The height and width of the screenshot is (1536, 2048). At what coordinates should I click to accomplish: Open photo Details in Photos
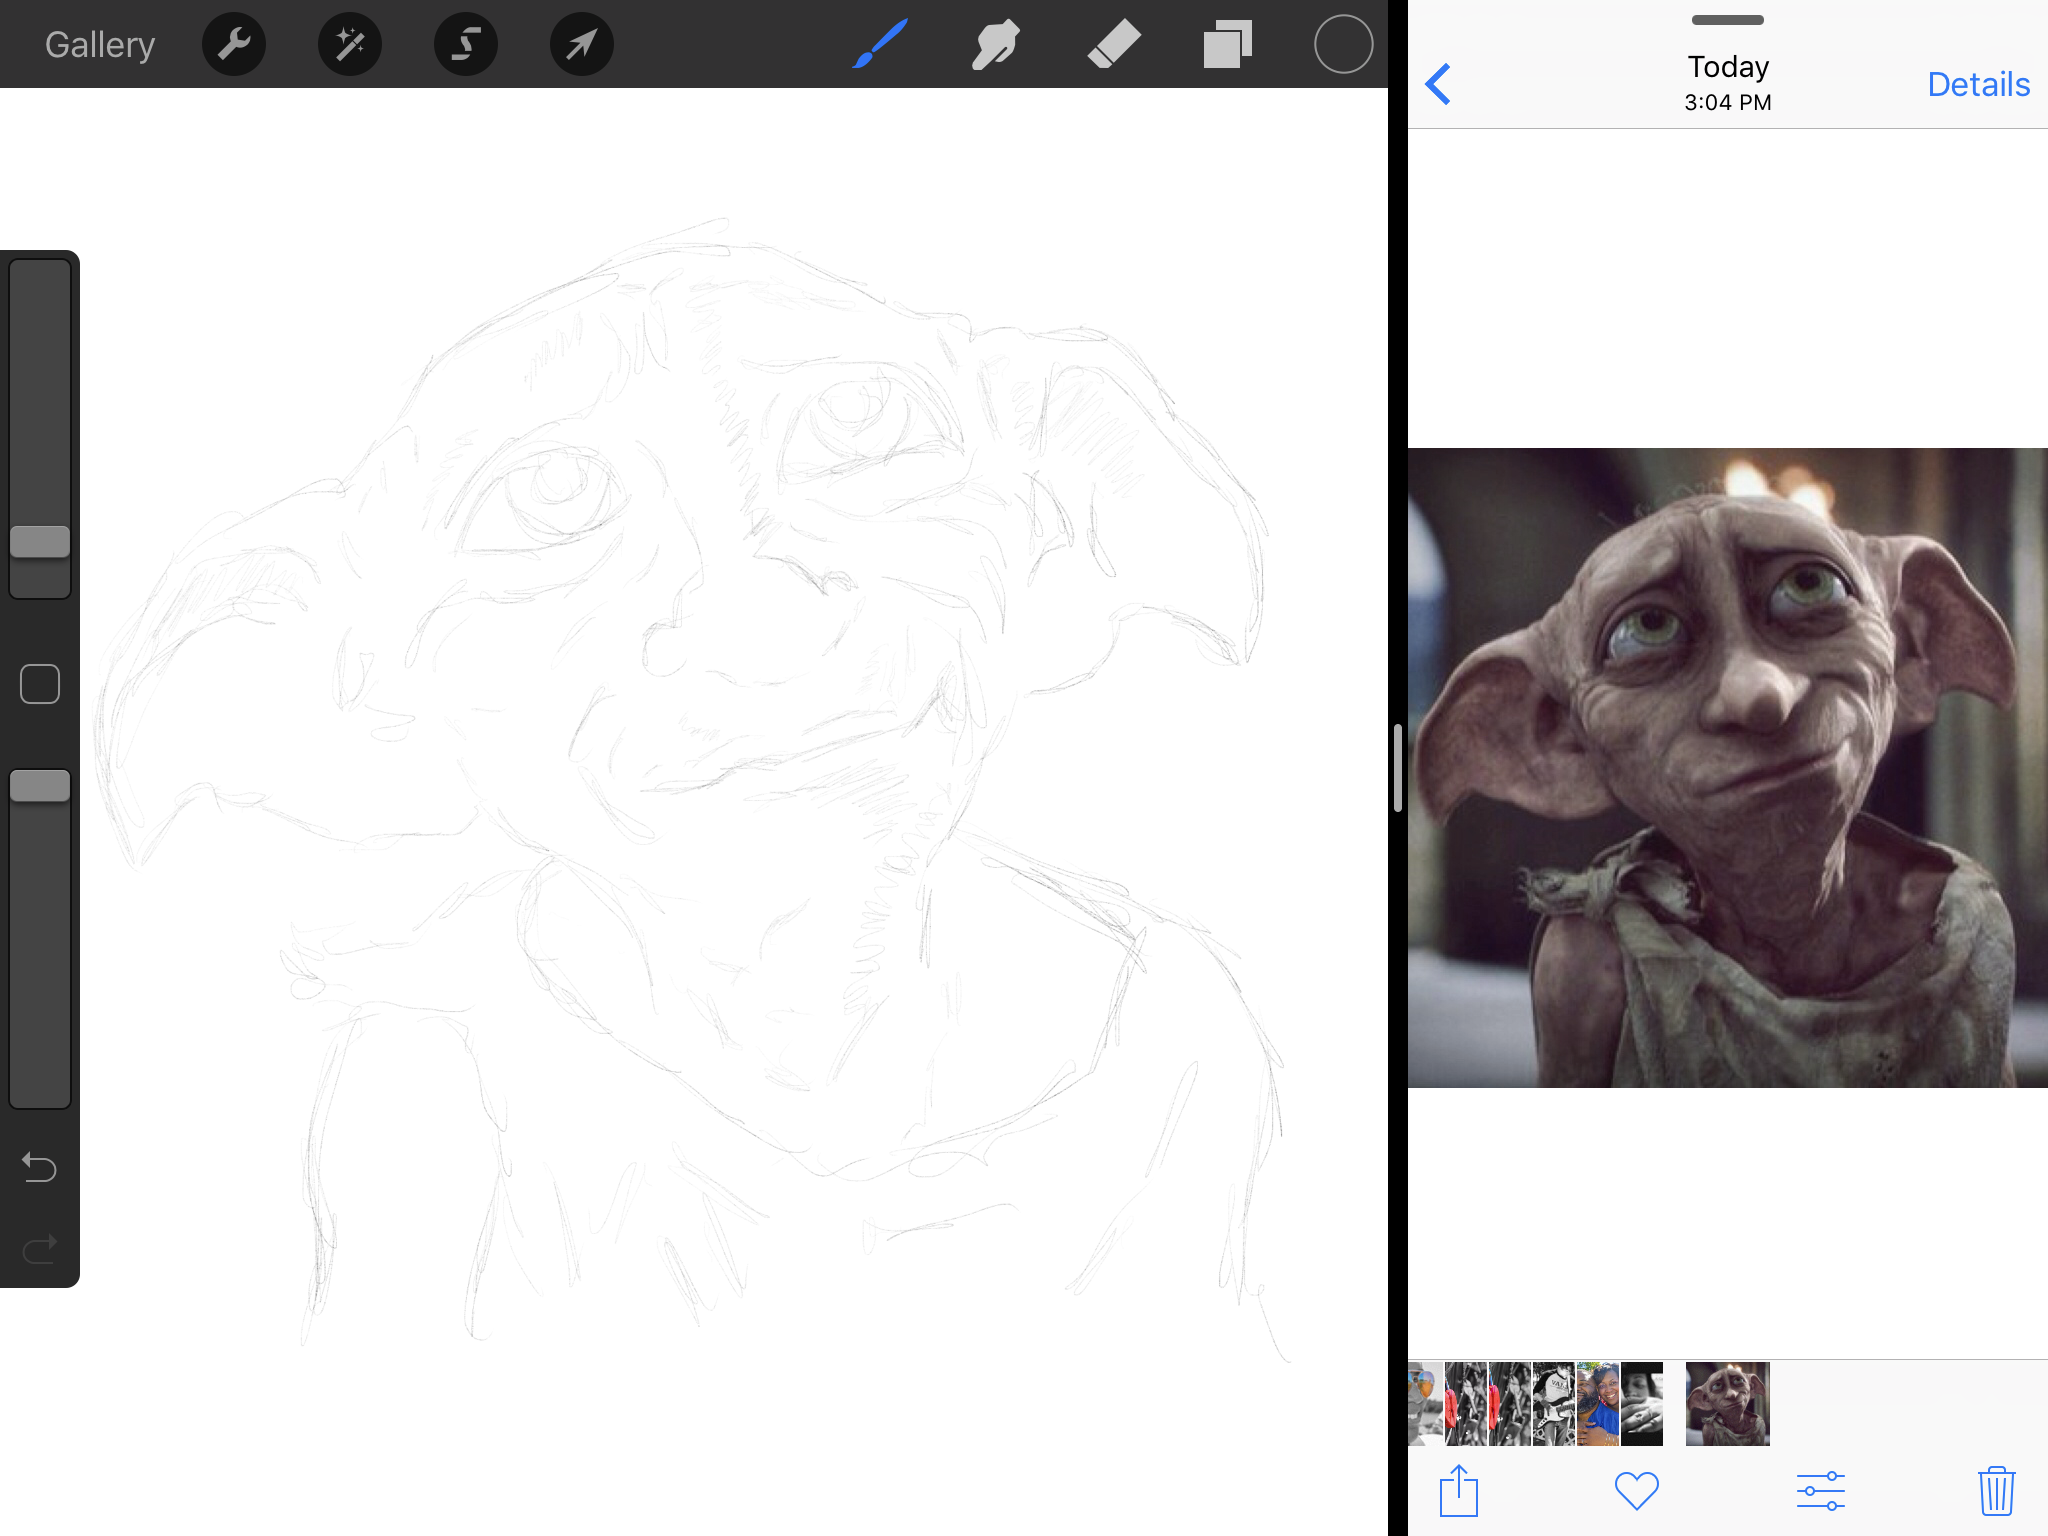tap(1978, 85)
